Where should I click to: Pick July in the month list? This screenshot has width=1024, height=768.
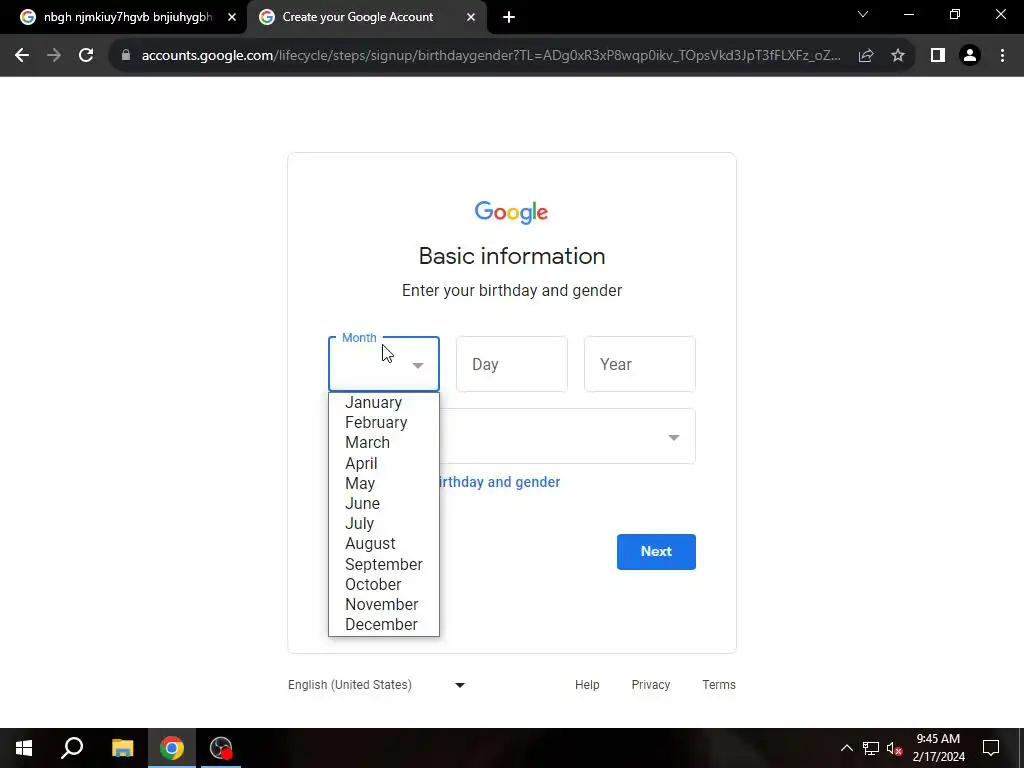[384, 524]
